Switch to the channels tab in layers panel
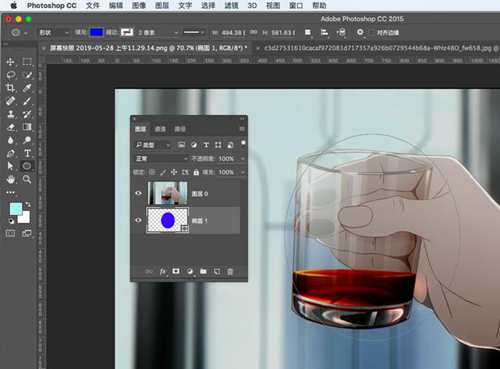Viewport: 500px width, 369px height. coord(160,129)
